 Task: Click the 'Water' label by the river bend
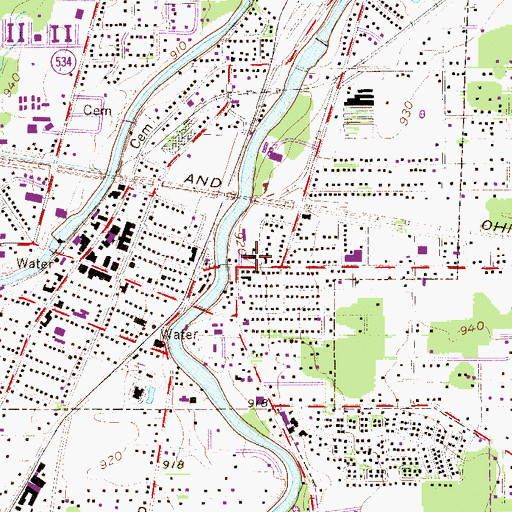pos(179,335)
